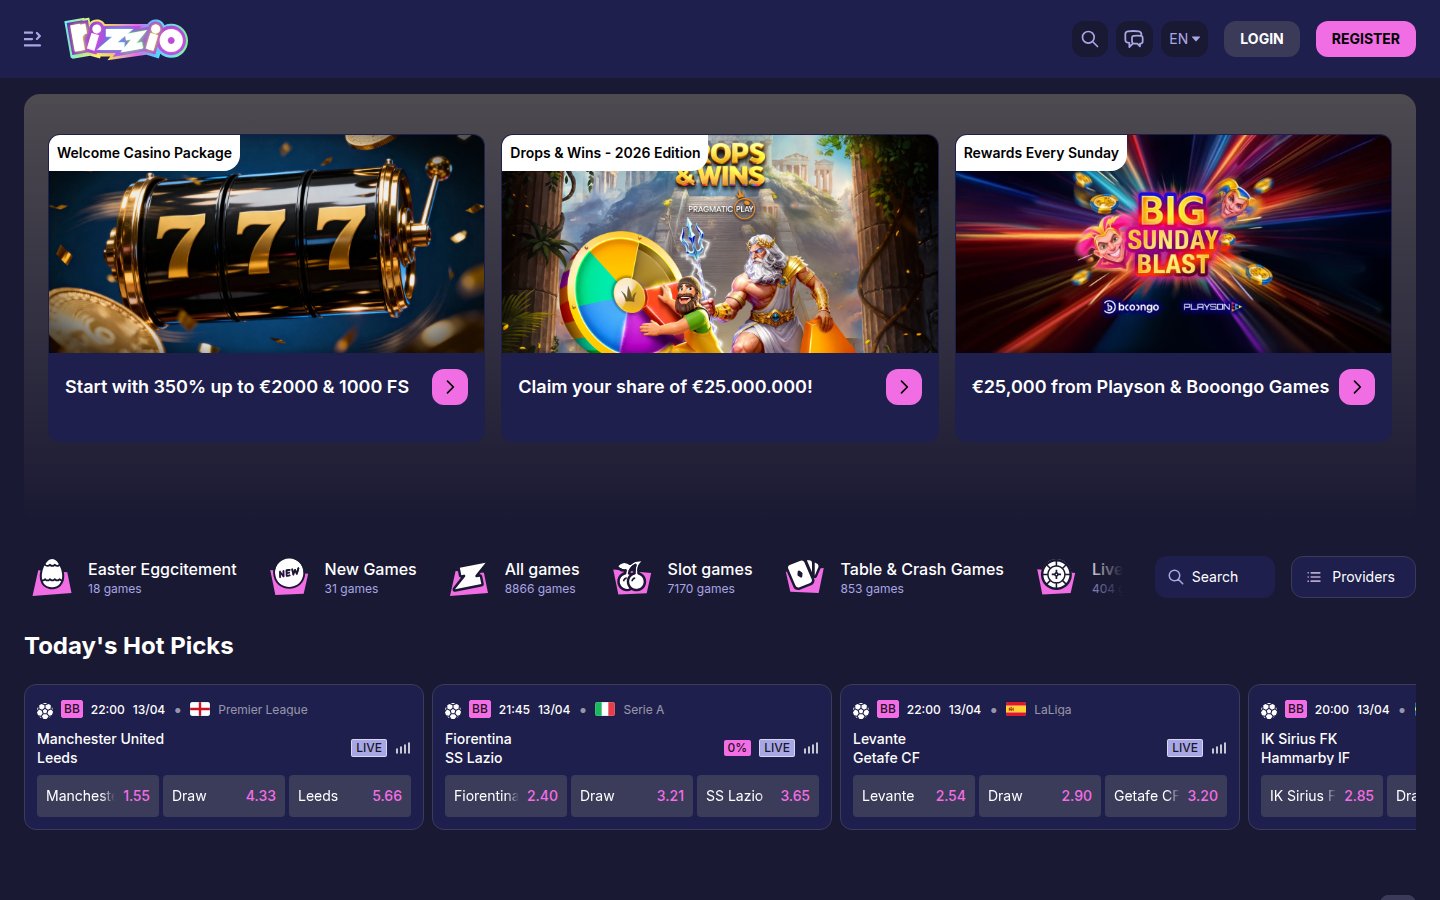Select the Easter Eggcitement category
Image resolution: width=1440 pixels, height=900 pixels.
point(135,577)
